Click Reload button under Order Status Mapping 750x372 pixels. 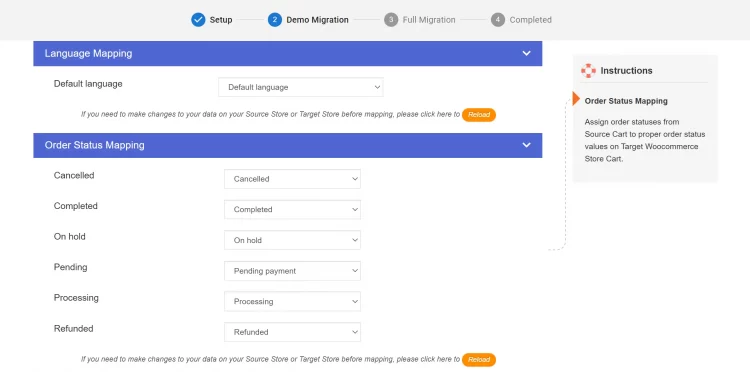pos(479,360)
